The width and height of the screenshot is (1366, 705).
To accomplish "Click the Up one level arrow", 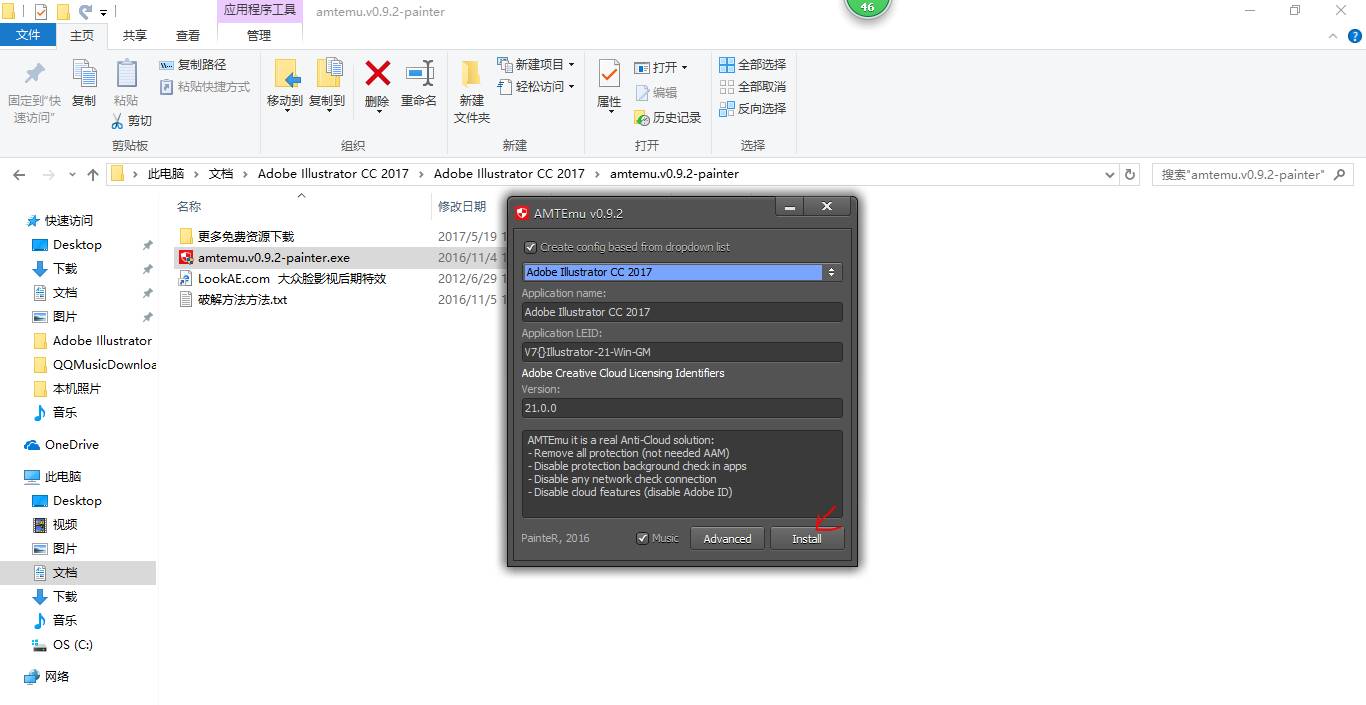I will tap(93, 174).
